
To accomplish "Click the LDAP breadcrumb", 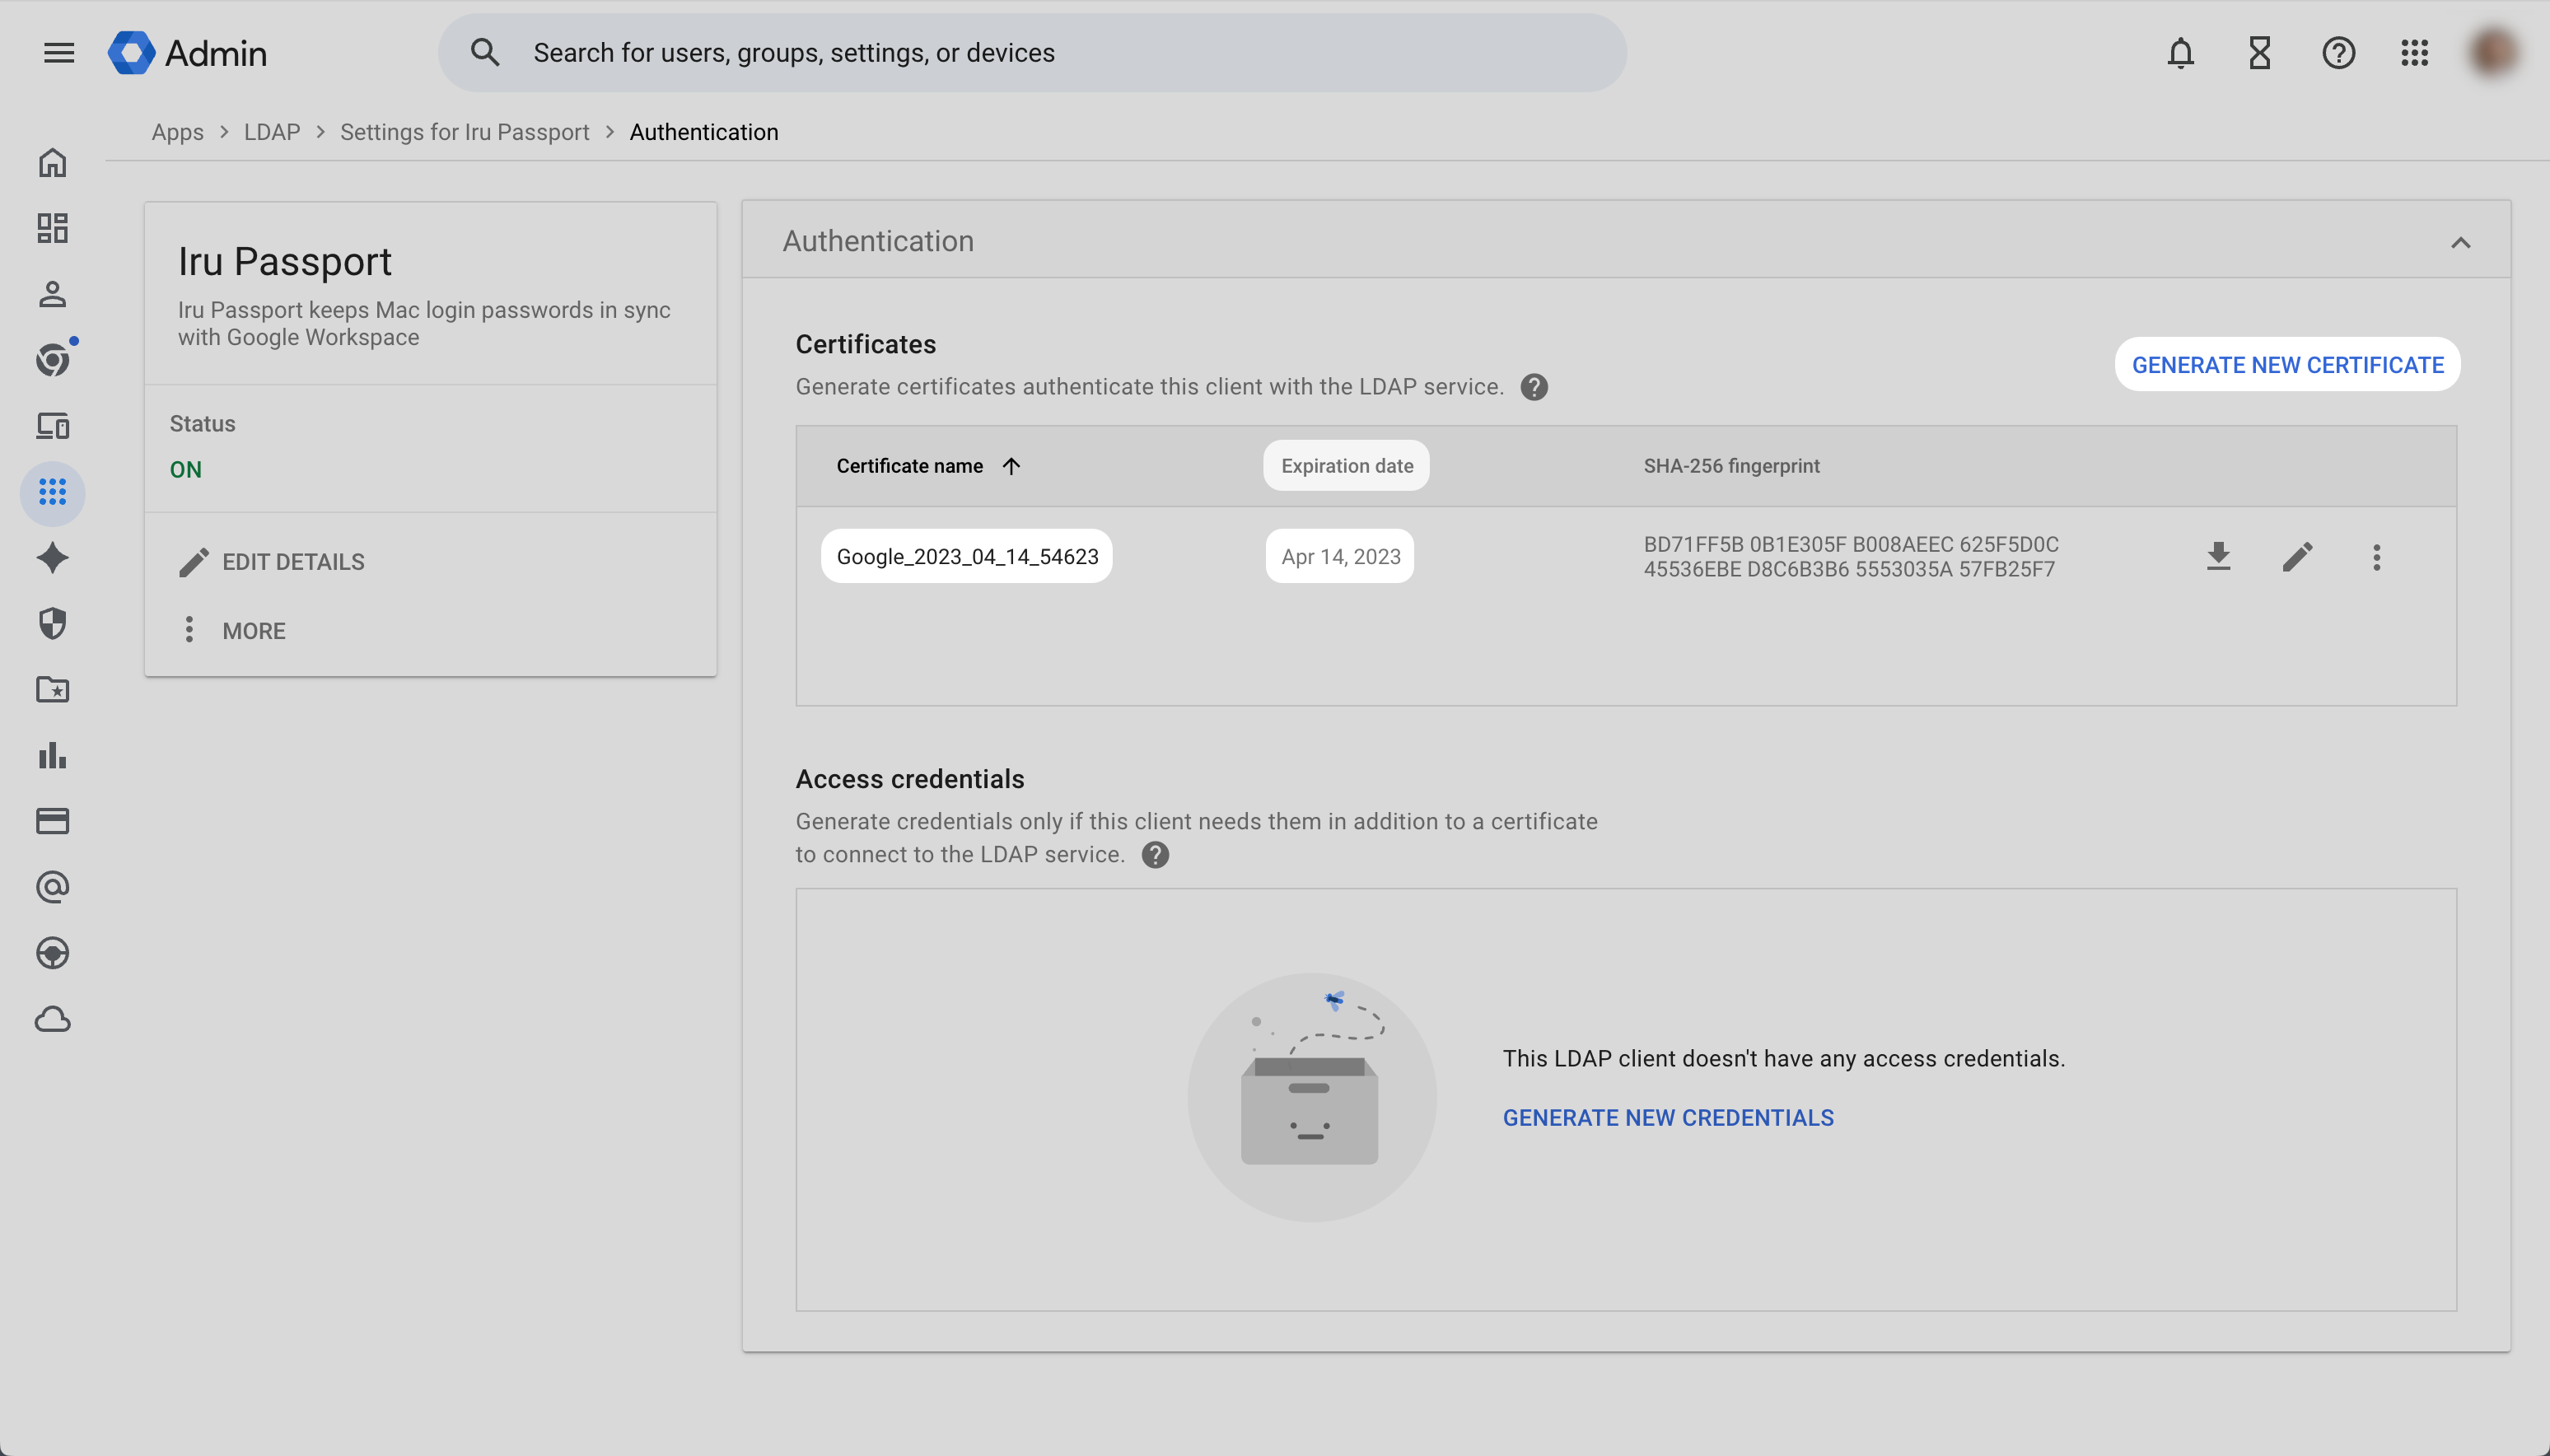I will [x=272, y=132].
